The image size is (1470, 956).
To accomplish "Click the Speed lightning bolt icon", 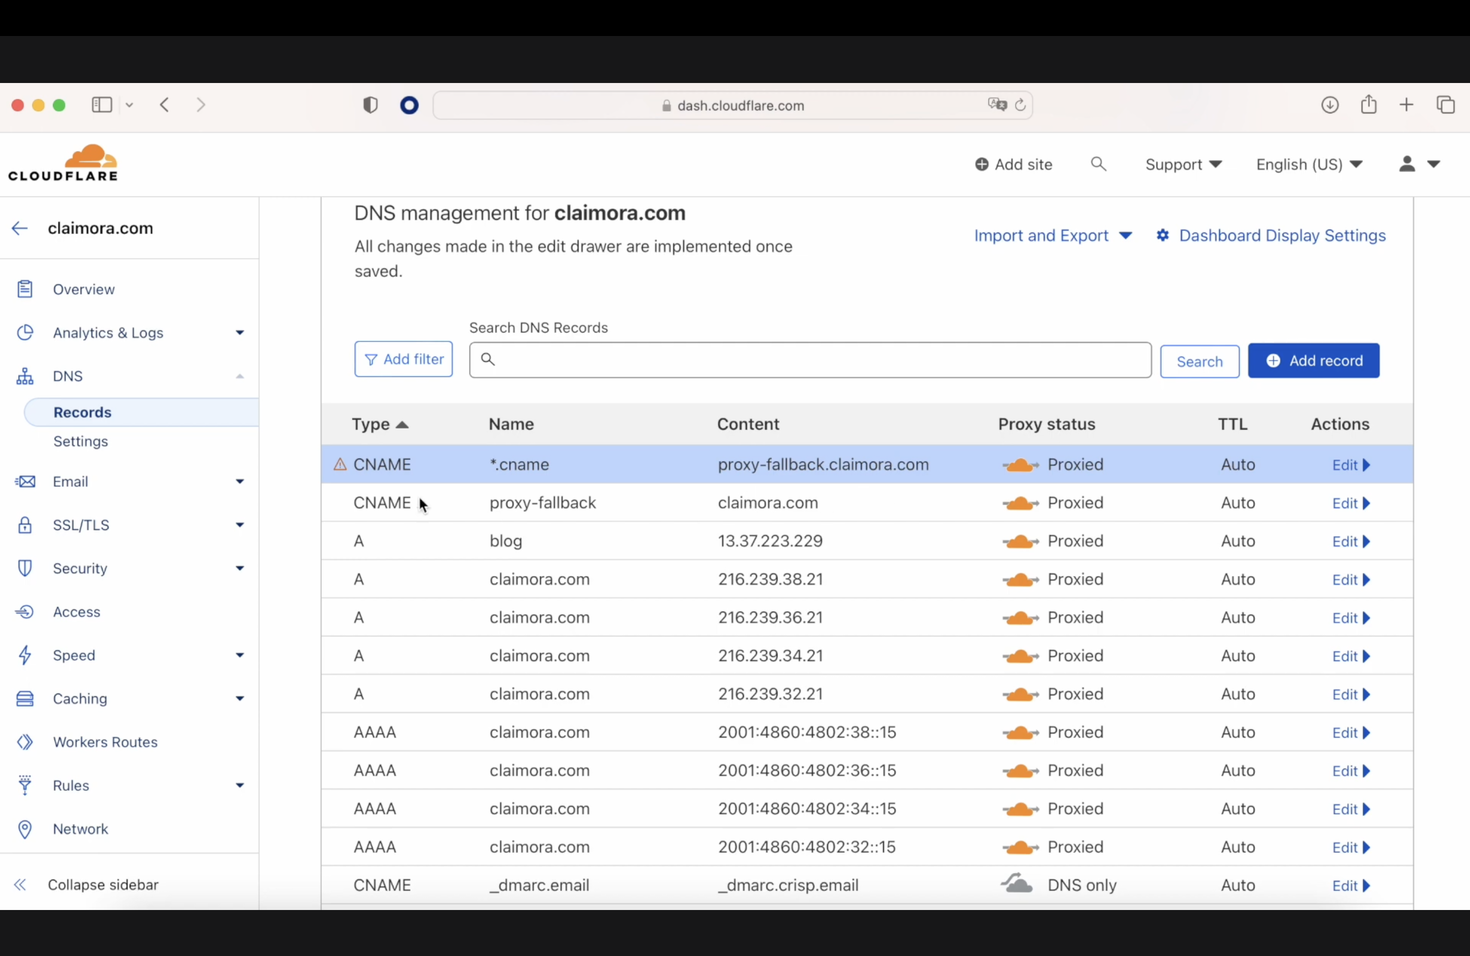I will (25, 655).
